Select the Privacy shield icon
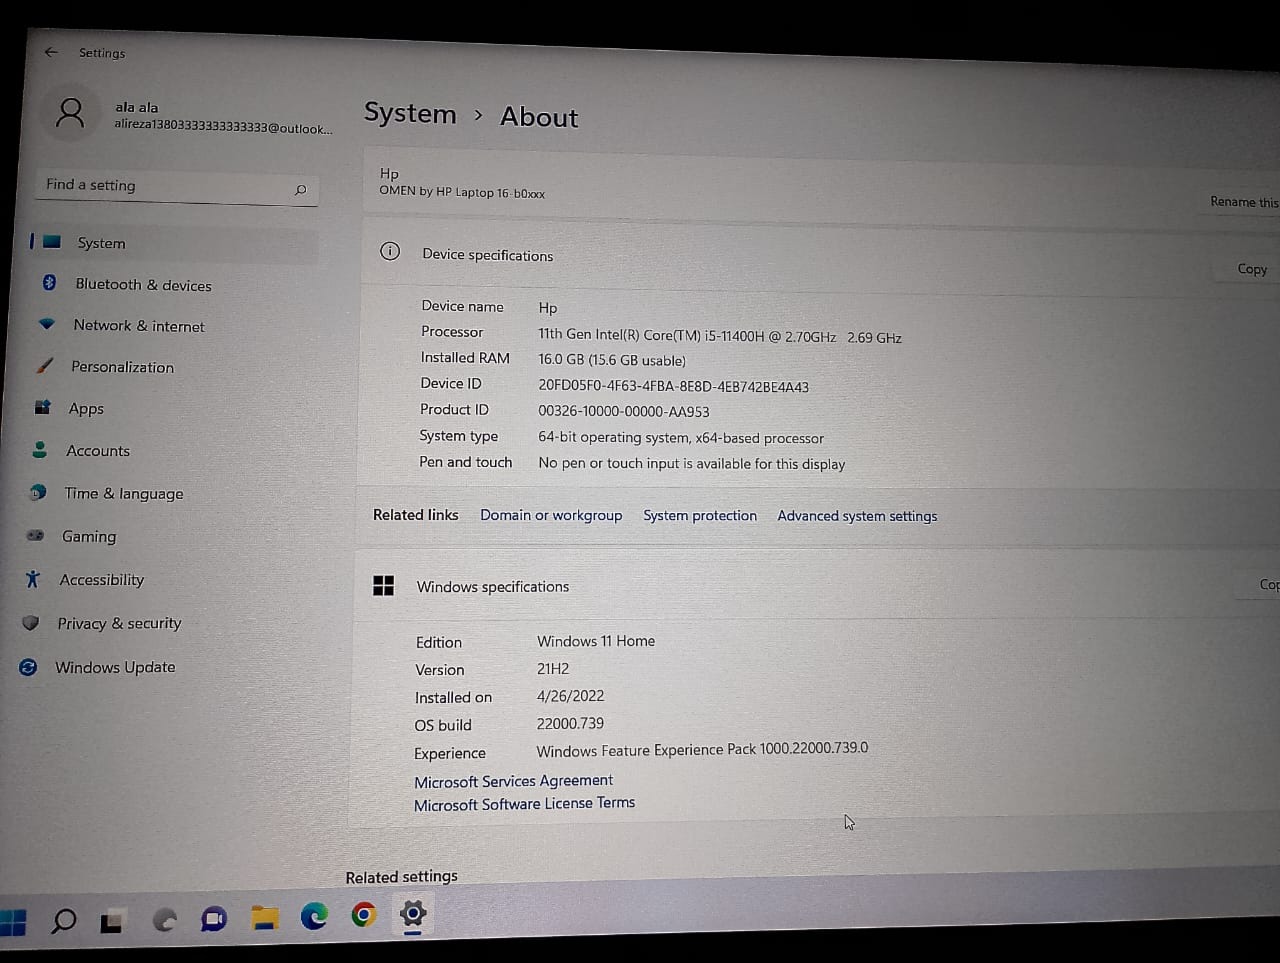This screenshot has width=1280, height=963. click(x=31, y=622)
